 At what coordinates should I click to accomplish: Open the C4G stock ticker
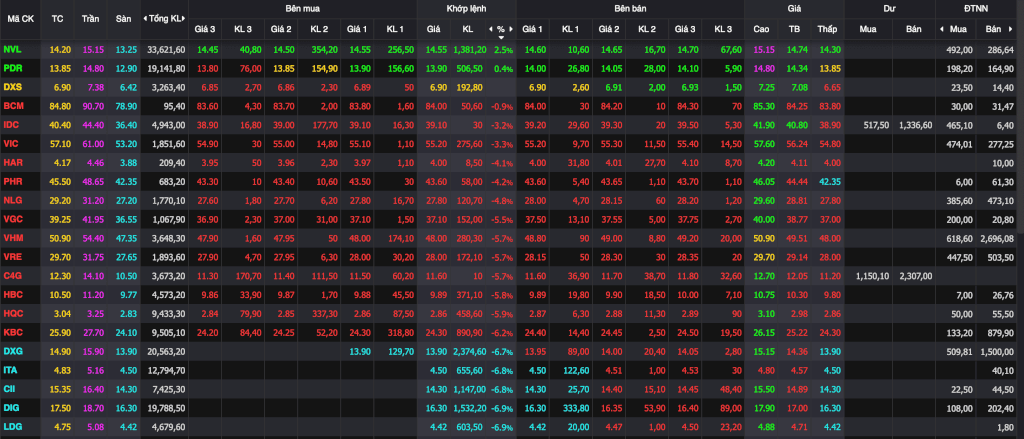(12, 275)
